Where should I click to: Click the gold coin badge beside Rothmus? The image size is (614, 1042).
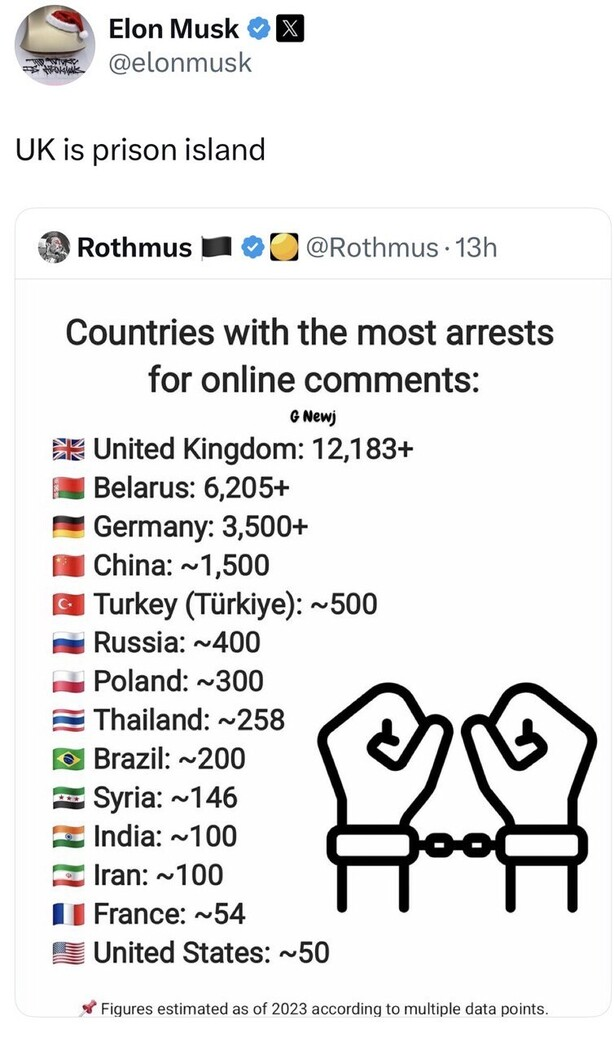284,246
